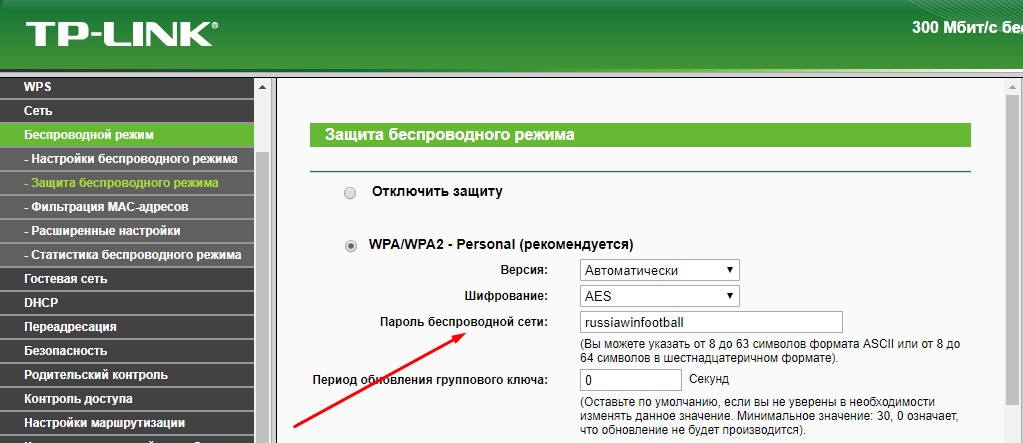Viewport: 1023px width, 443px height.
Task: Open 'Родительский контроль' menu item
Action: (x=96, y=375)
